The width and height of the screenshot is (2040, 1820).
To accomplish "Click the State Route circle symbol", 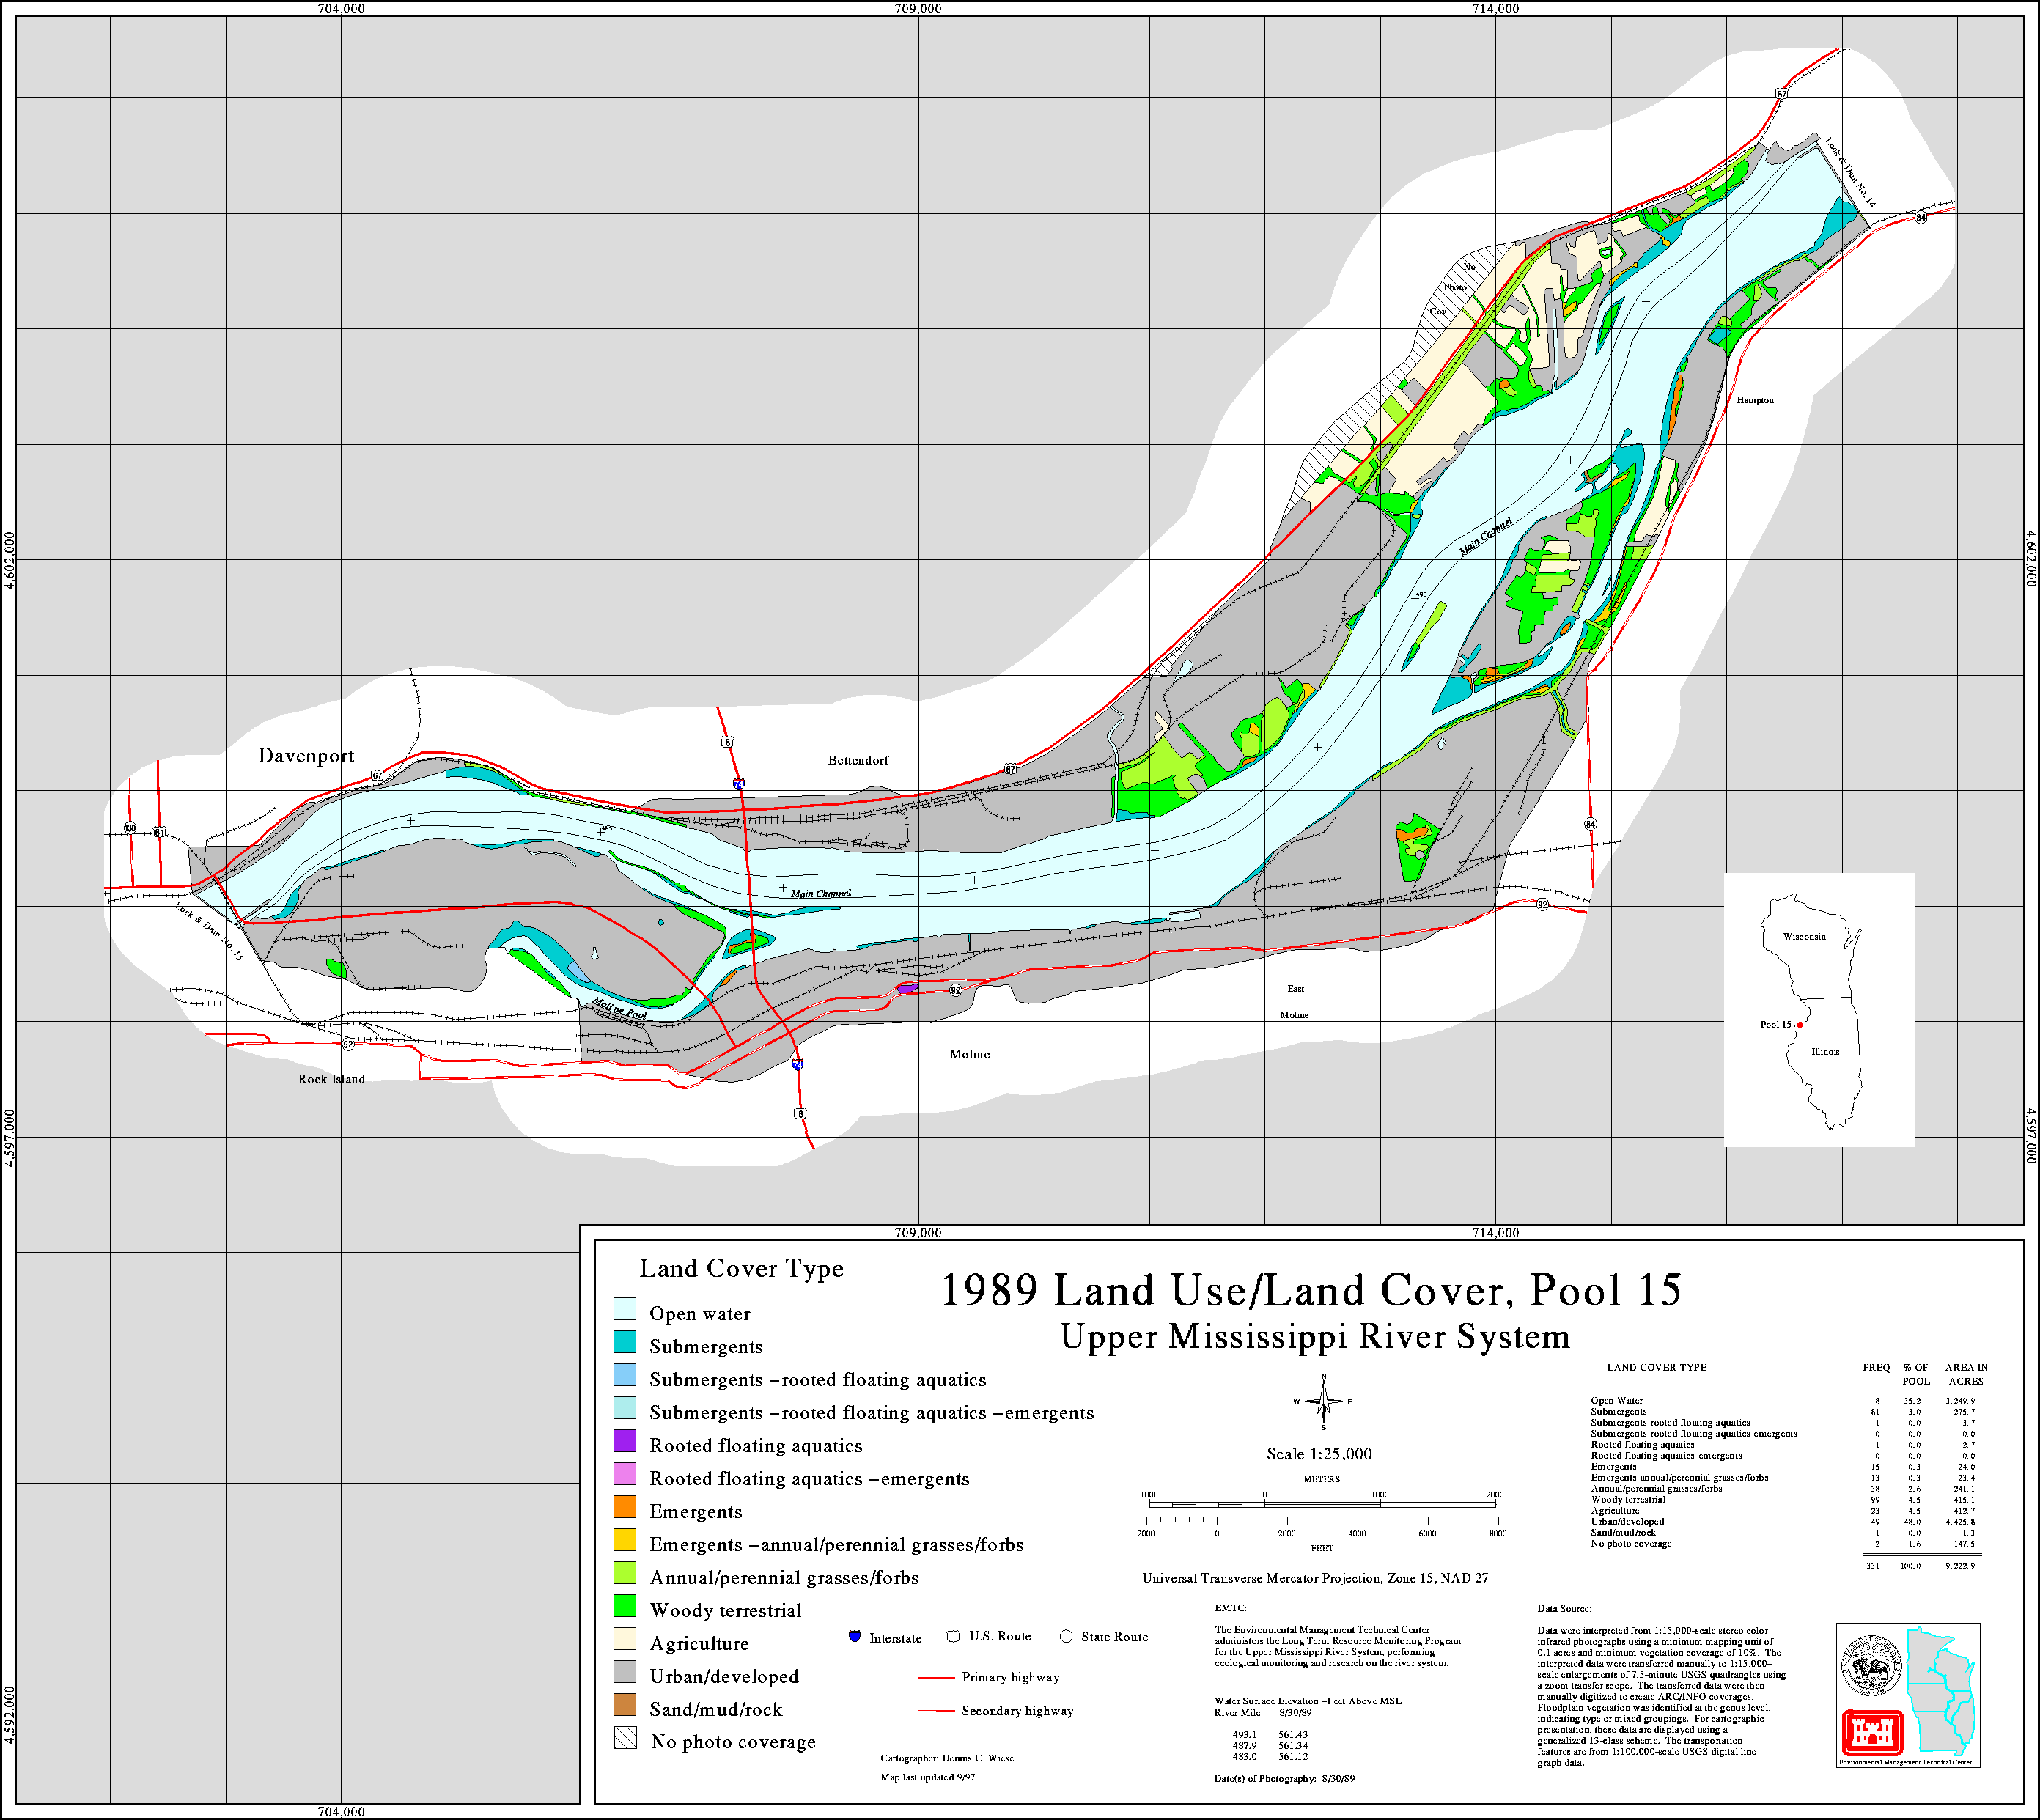I will pyautogui.click(x=1066, y=1636).
